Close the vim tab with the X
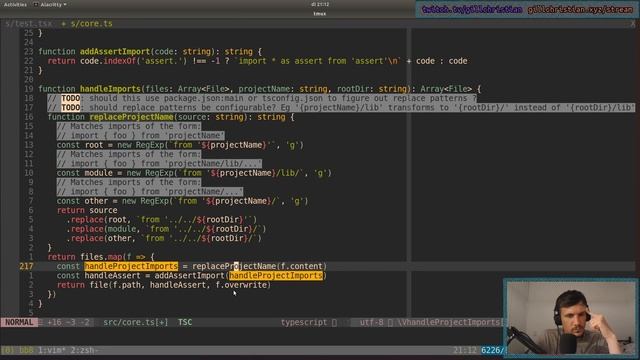Viewport: 640px width, 360px height. pos(633,24)
